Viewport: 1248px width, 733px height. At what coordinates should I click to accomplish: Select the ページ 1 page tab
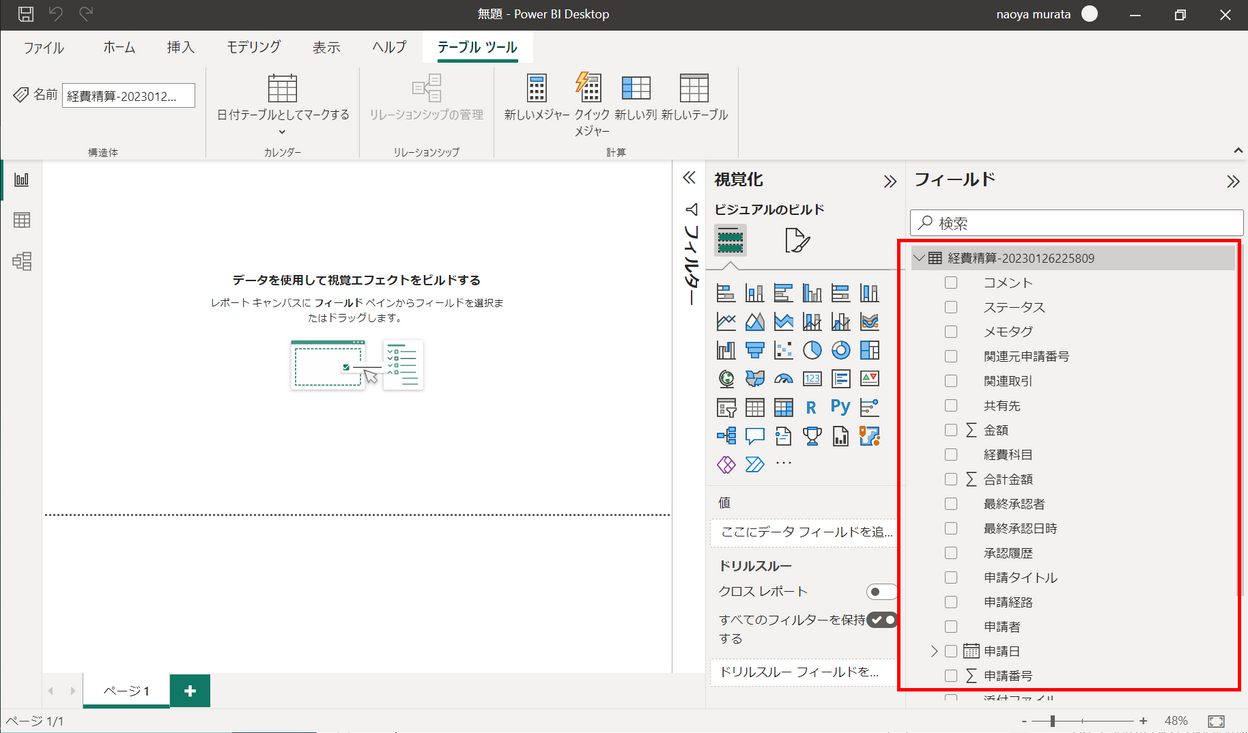127,691
